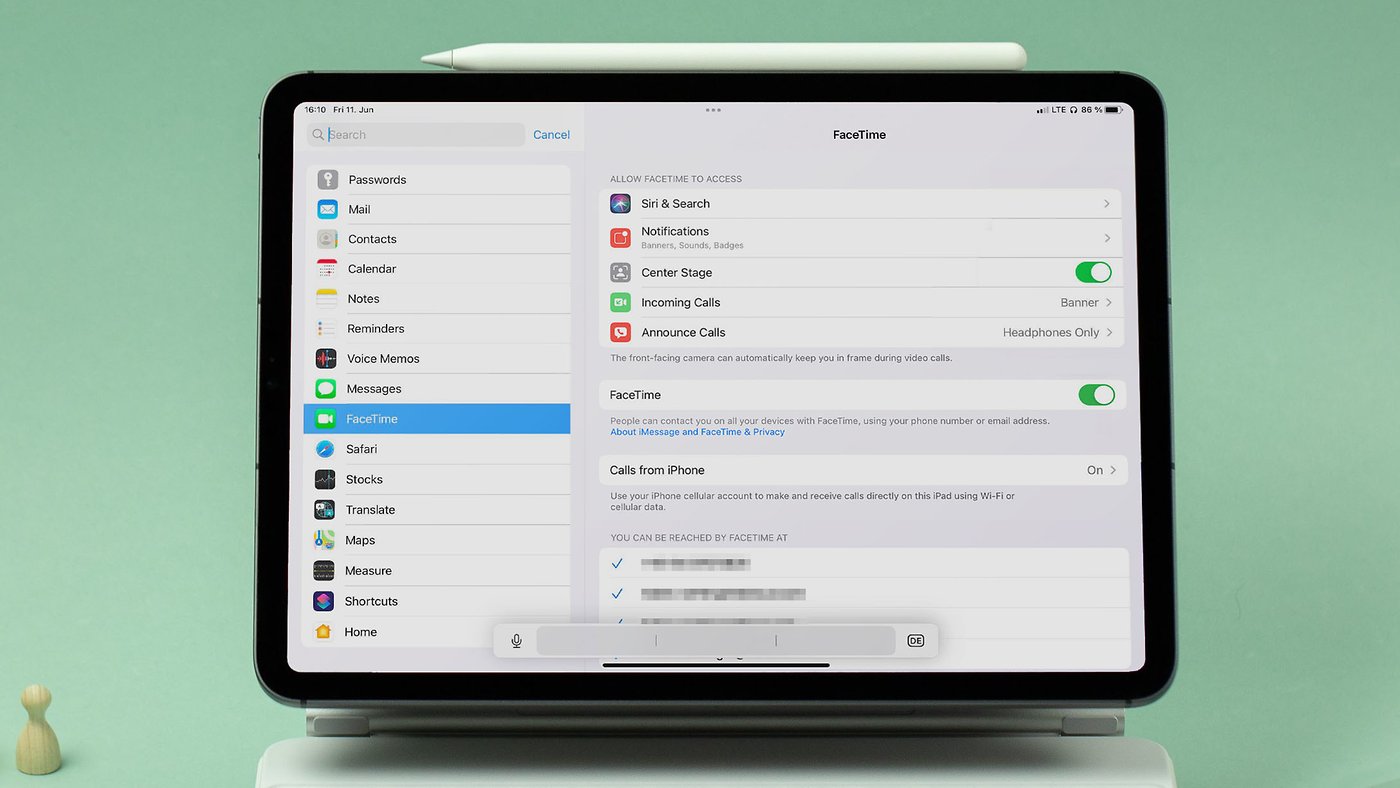The height and width of the screenshot is (788, 1400).
Task: Change Announce Calls Headphones Only setting
Action: [x=1058, y=332]
